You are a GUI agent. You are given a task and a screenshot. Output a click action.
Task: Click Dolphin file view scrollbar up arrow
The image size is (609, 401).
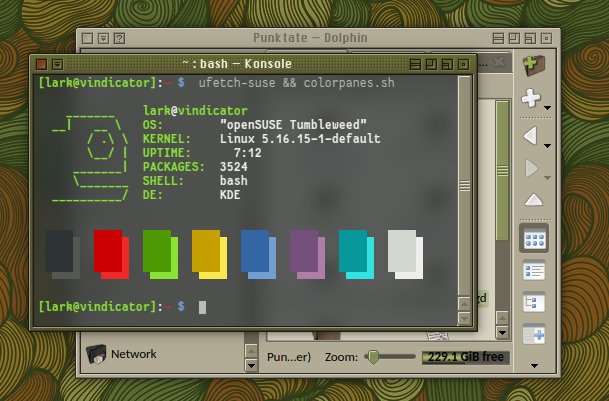pos(502,318)
